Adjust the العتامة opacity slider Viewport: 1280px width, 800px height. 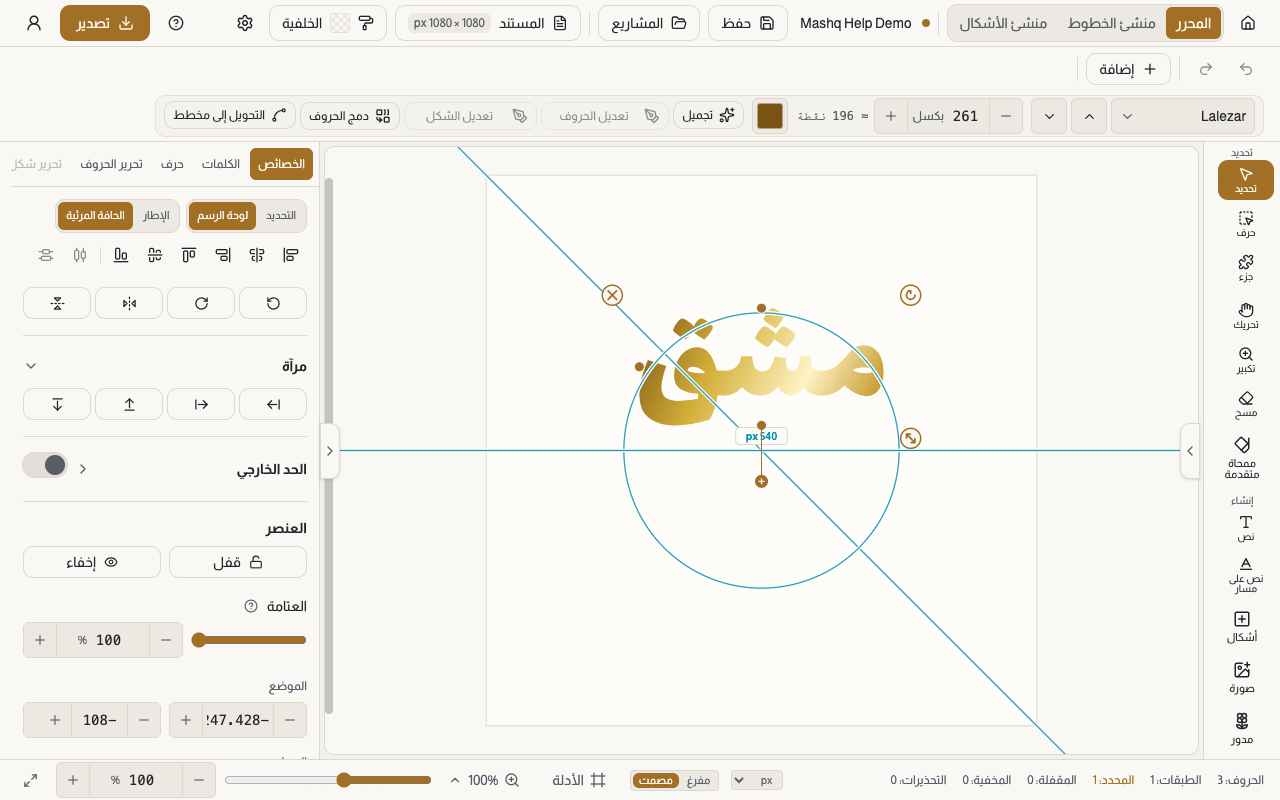tap(249, 640)
